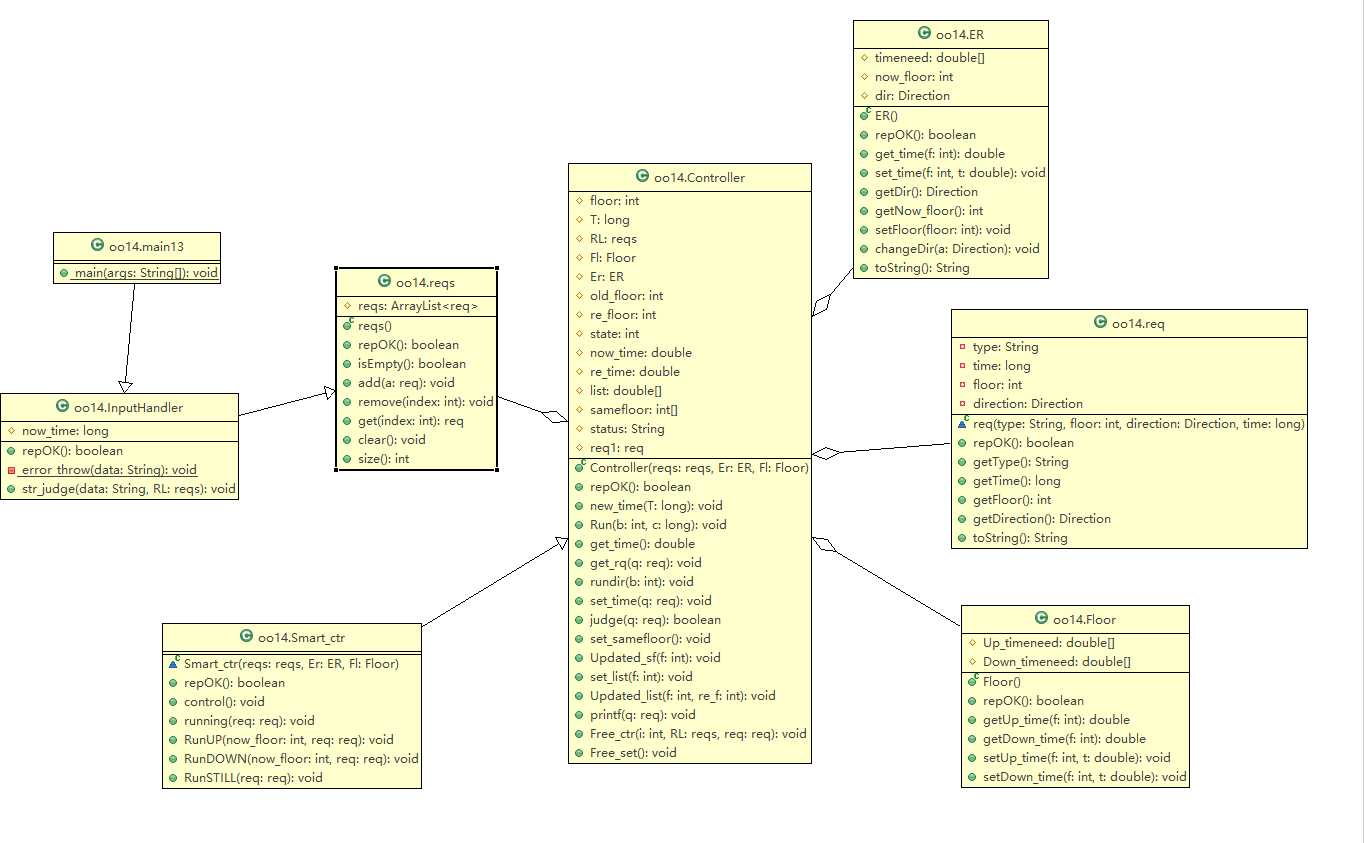Click the constructor icon beside ER()
The width and height of the screenshot is (1364, 843).
865,115
